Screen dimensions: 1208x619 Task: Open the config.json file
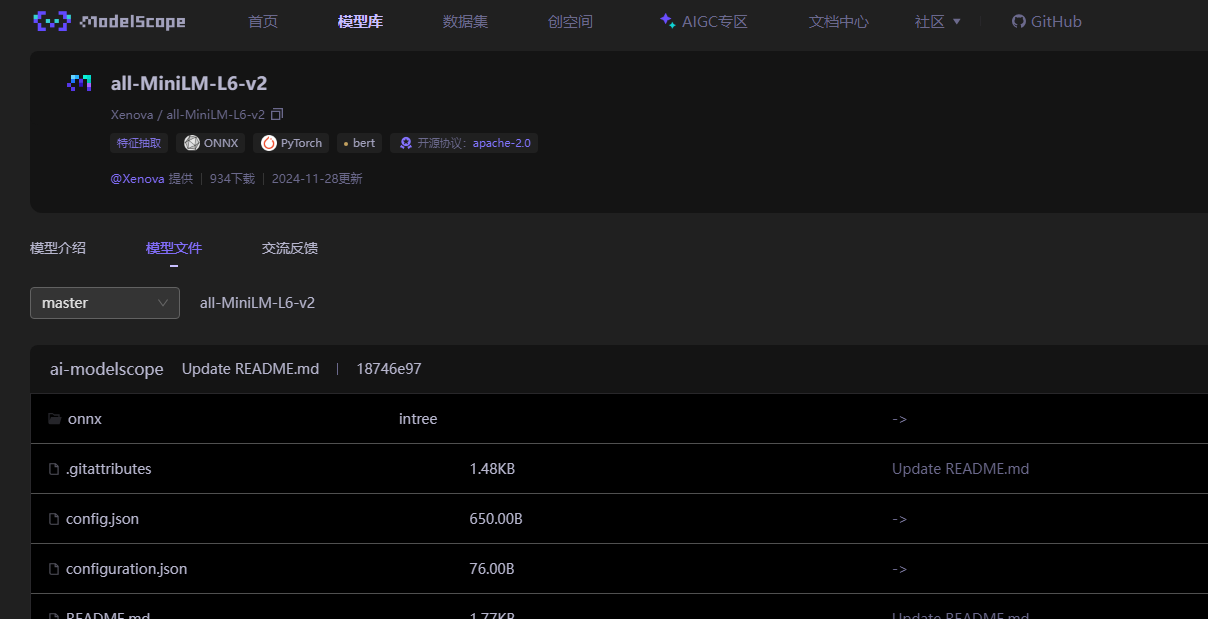pos(102,519)
